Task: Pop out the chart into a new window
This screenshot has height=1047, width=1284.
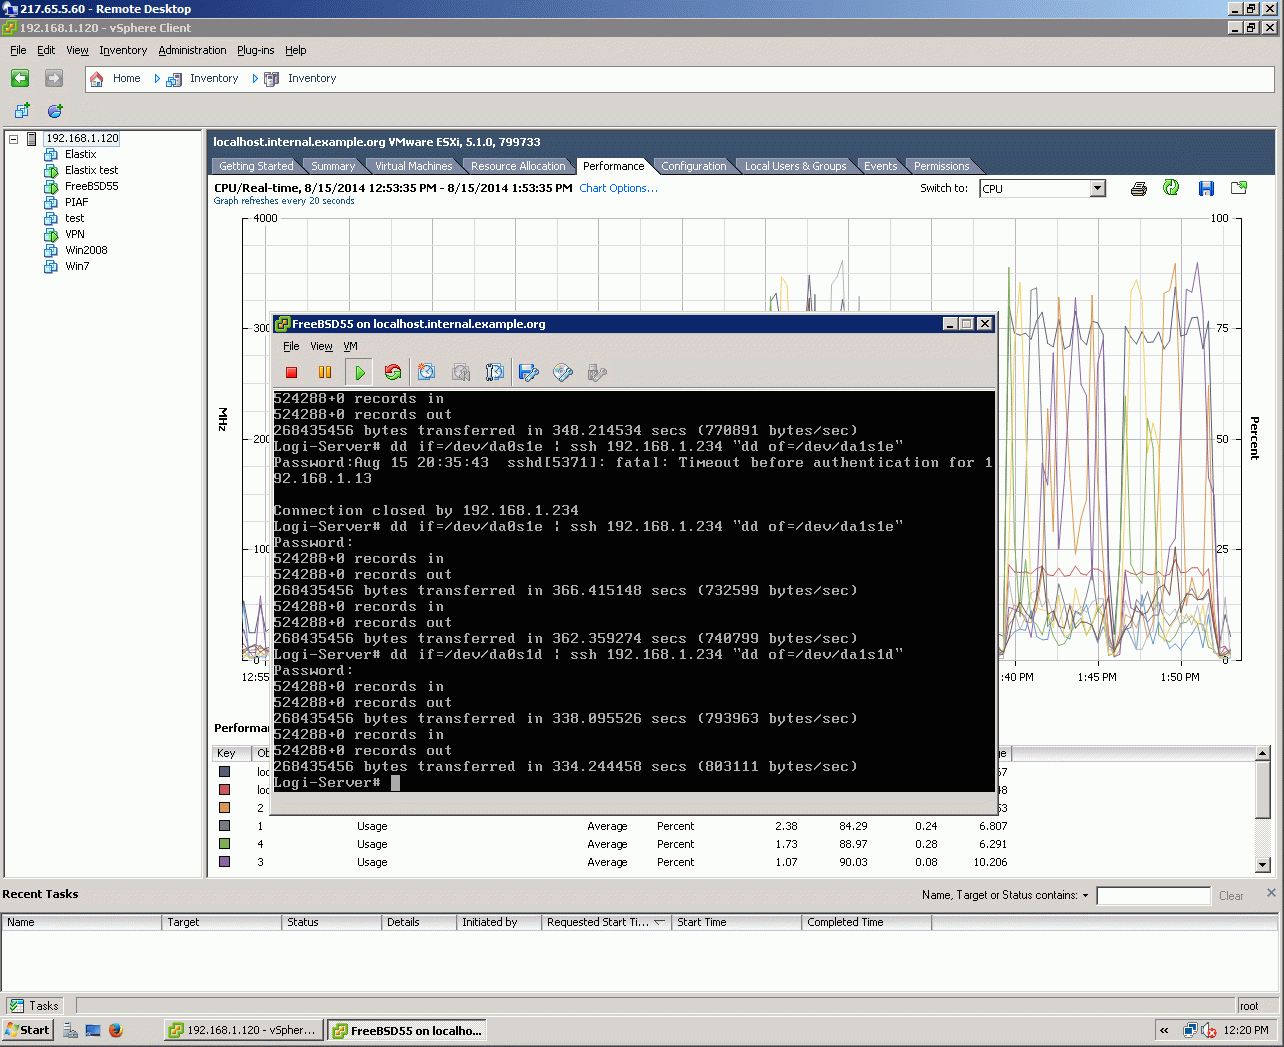Action: pyautogui.click(x=1239, y=188)
